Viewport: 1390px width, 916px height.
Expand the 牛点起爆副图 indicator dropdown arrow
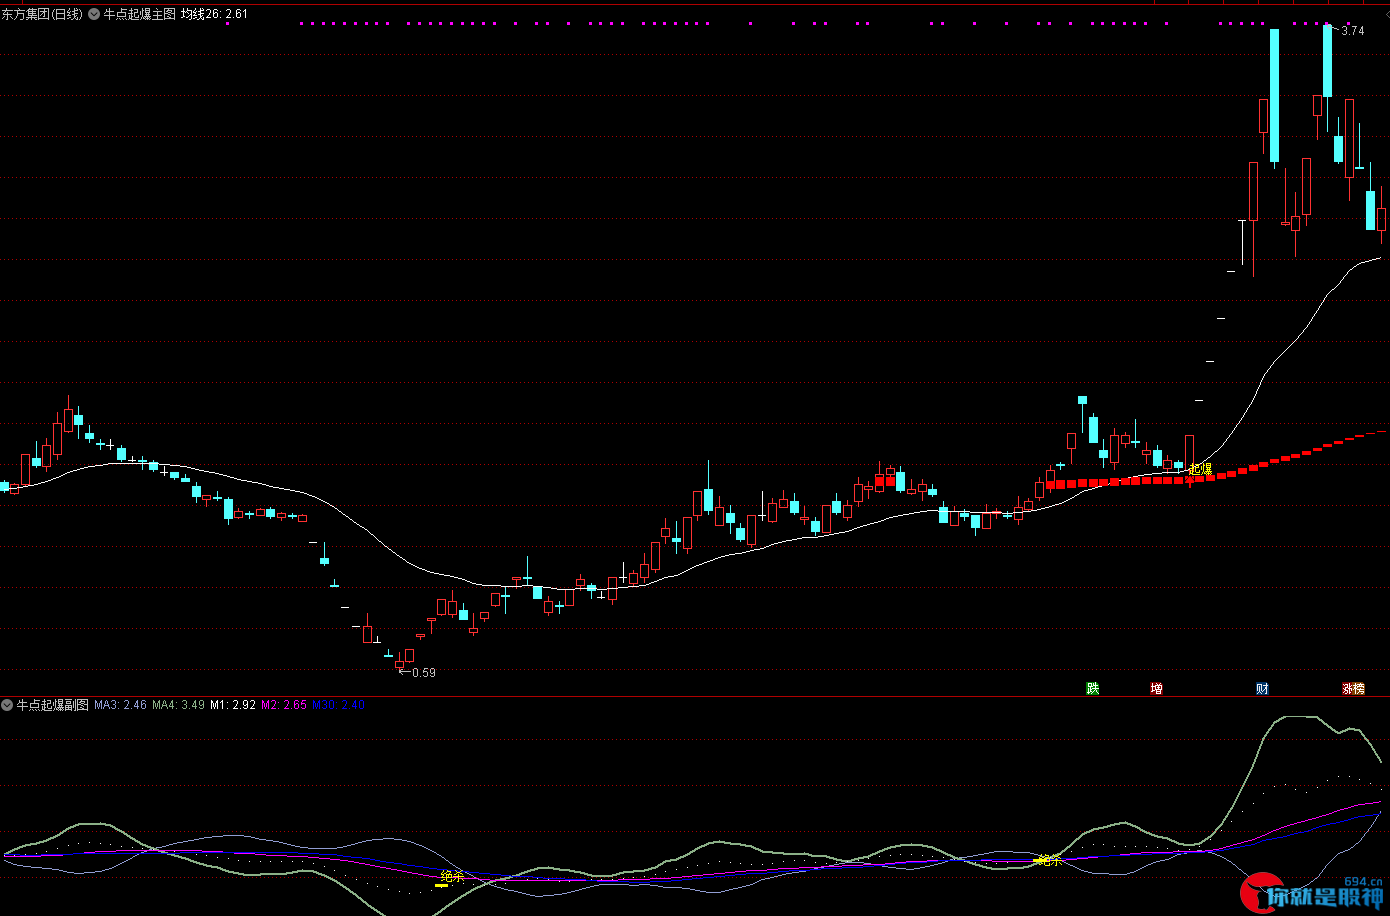(x=7, y=705)
